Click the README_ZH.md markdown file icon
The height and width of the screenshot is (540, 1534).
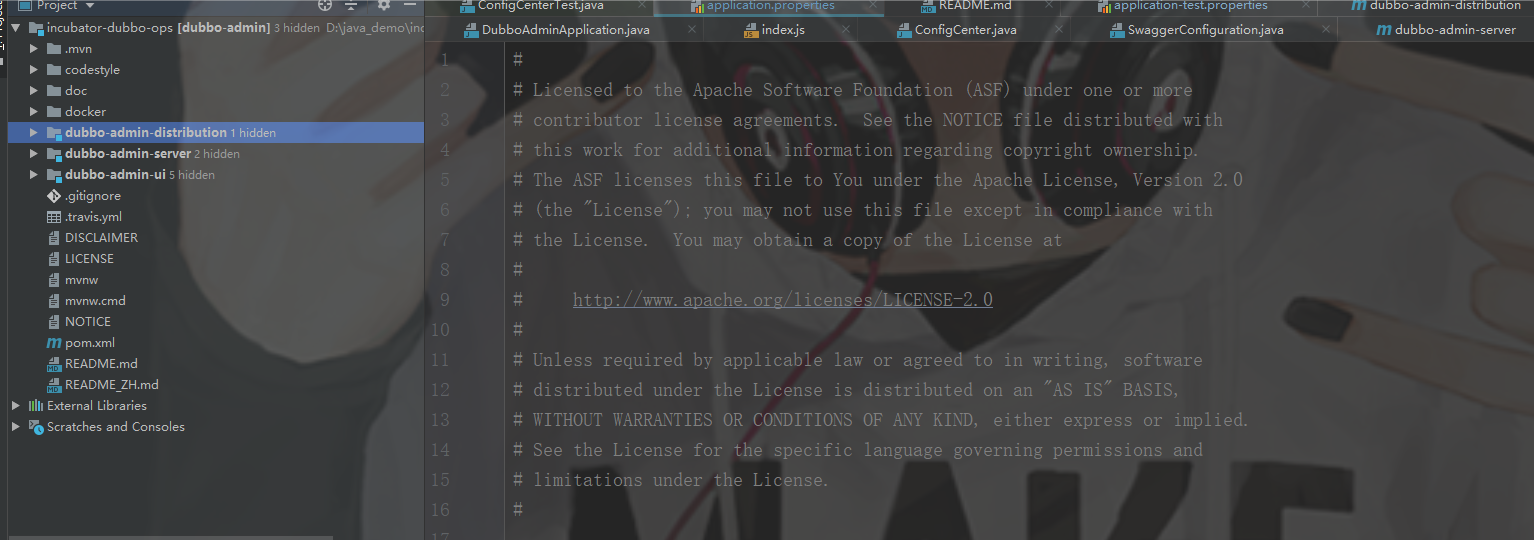pyautogui.click(x=54, y=384)
